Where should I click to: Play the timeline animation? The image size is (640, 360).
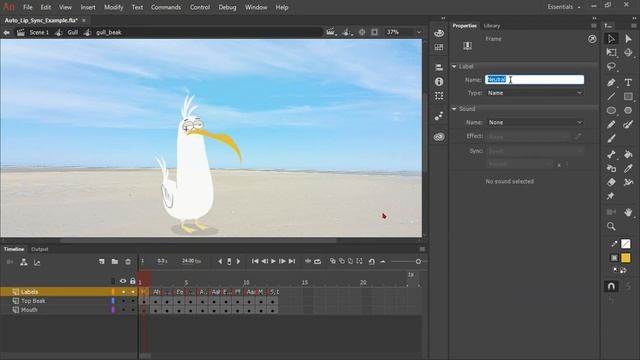(273, 261)
